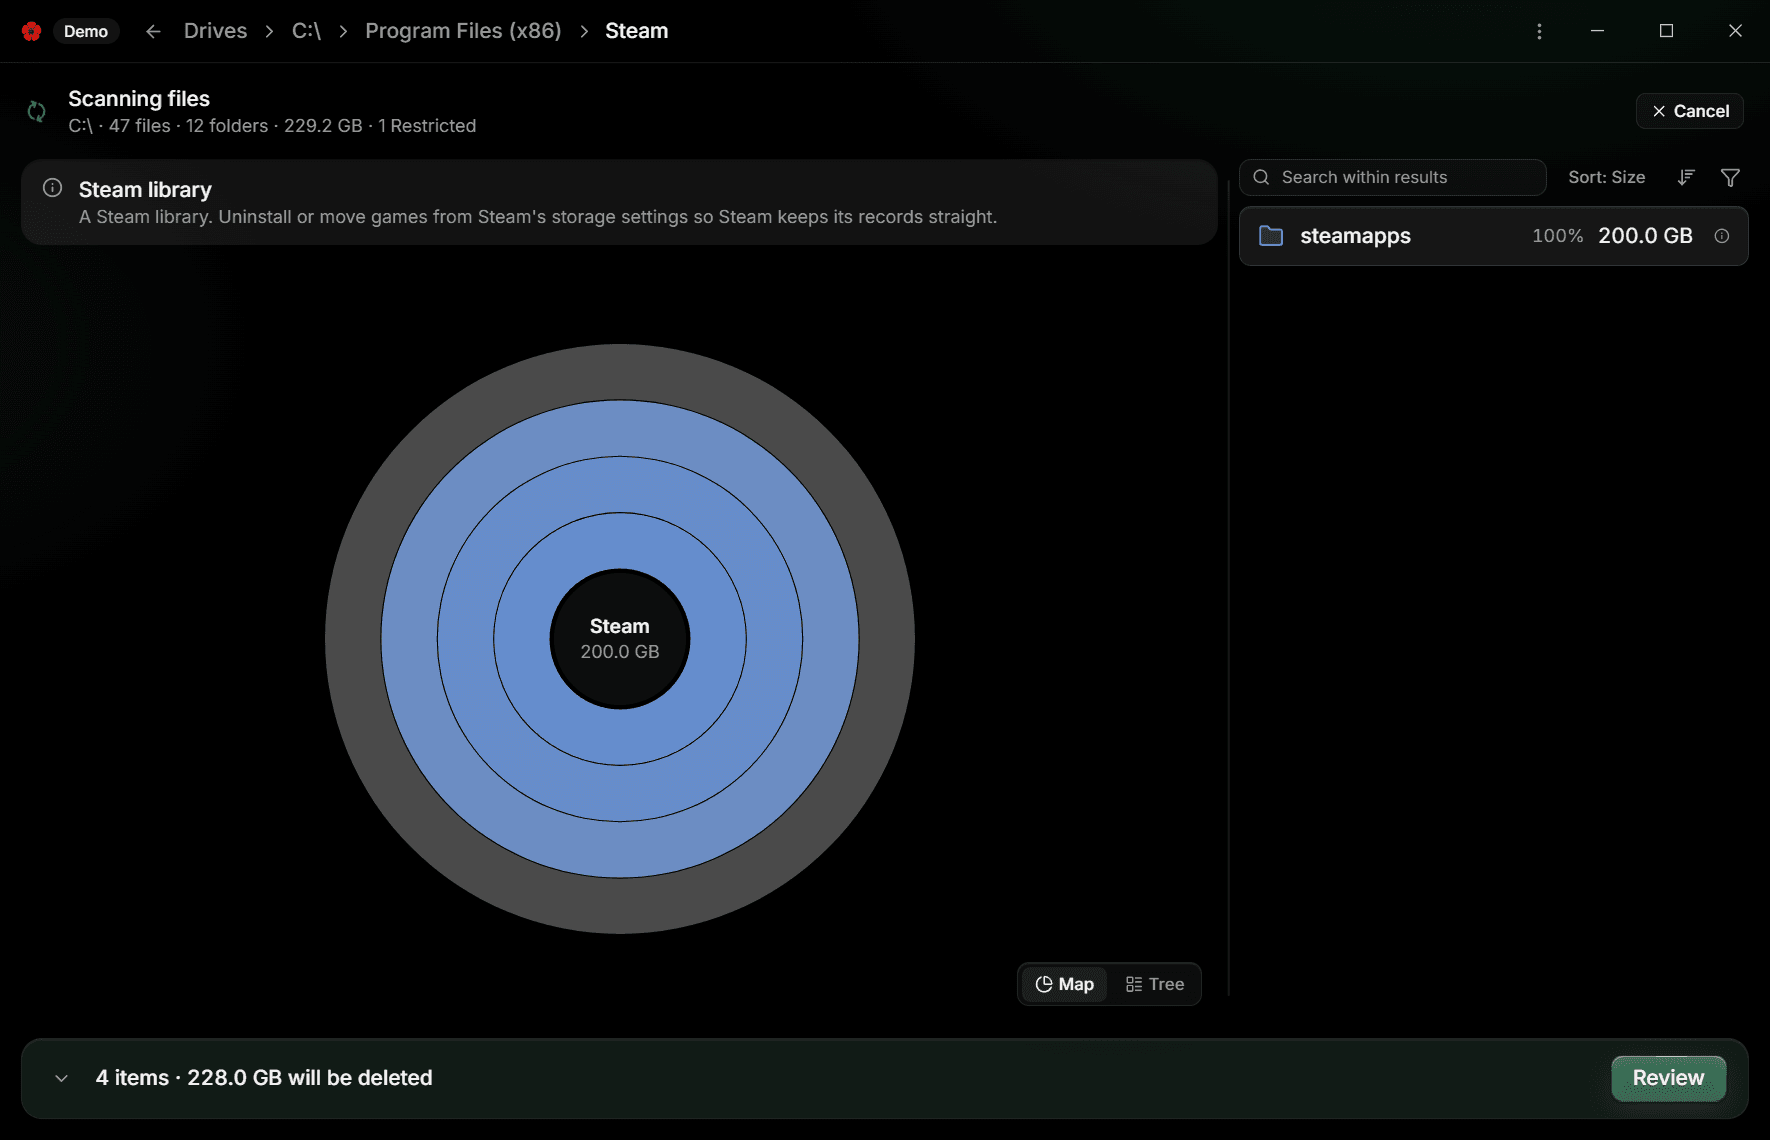The image size is (1770, 1140).
Task: Open the Sort: Size dropdown
Action: 1606,177
